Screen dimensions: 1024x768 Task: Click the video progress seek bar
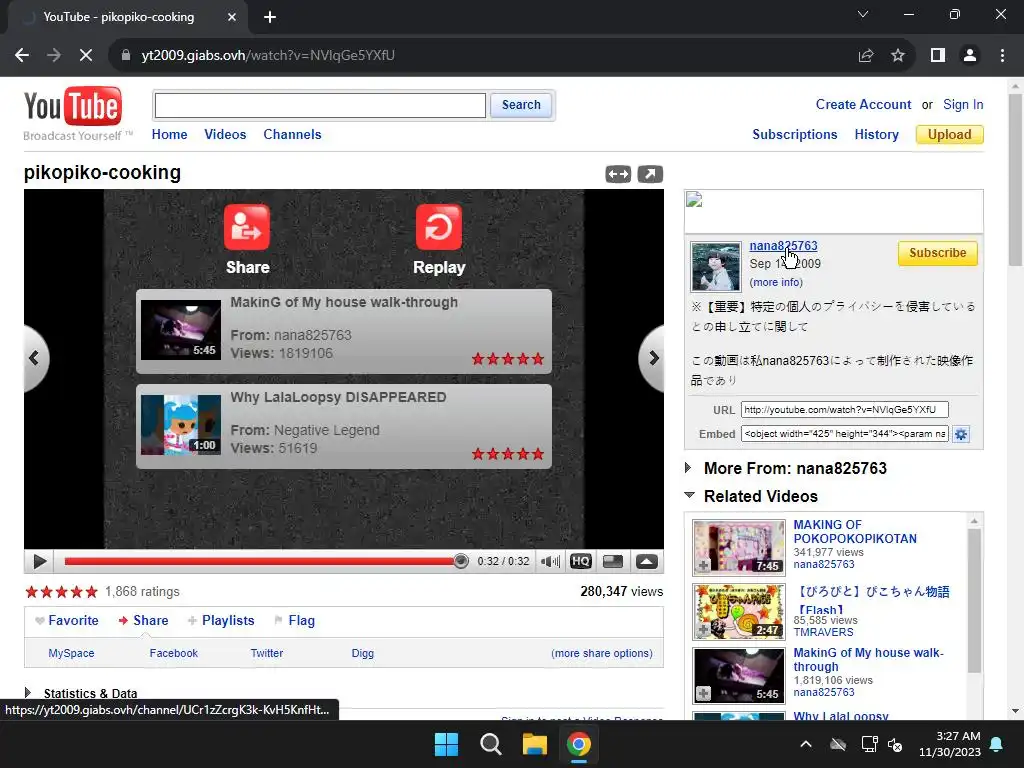click(263, 561)
